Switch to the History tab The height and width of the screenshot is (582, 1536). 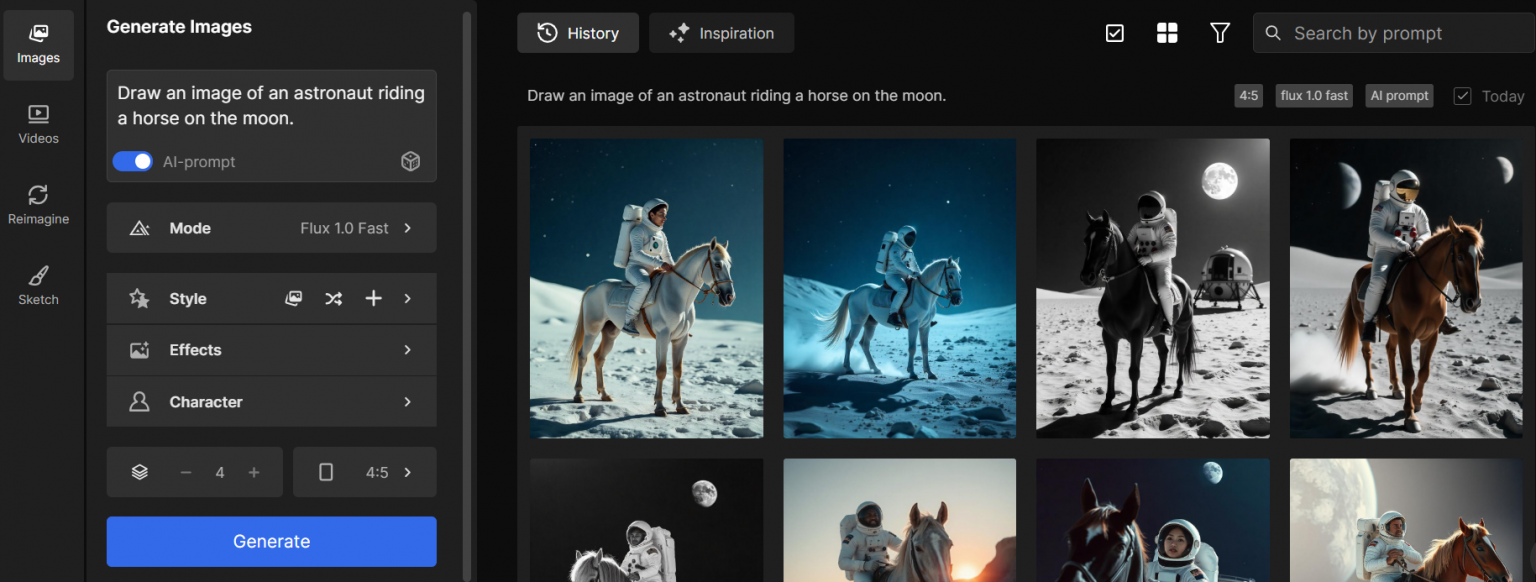(x=577, y=32)
